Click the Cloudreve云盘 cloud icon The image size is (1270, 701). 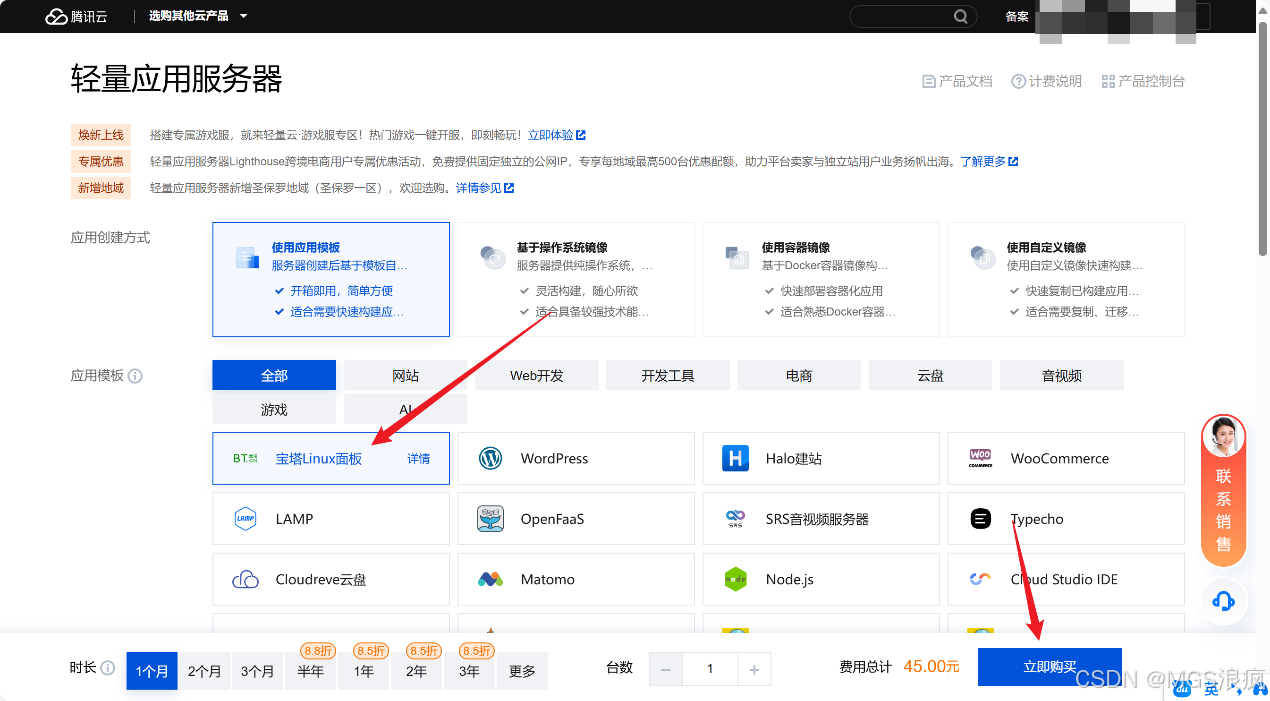click(245, 579)
